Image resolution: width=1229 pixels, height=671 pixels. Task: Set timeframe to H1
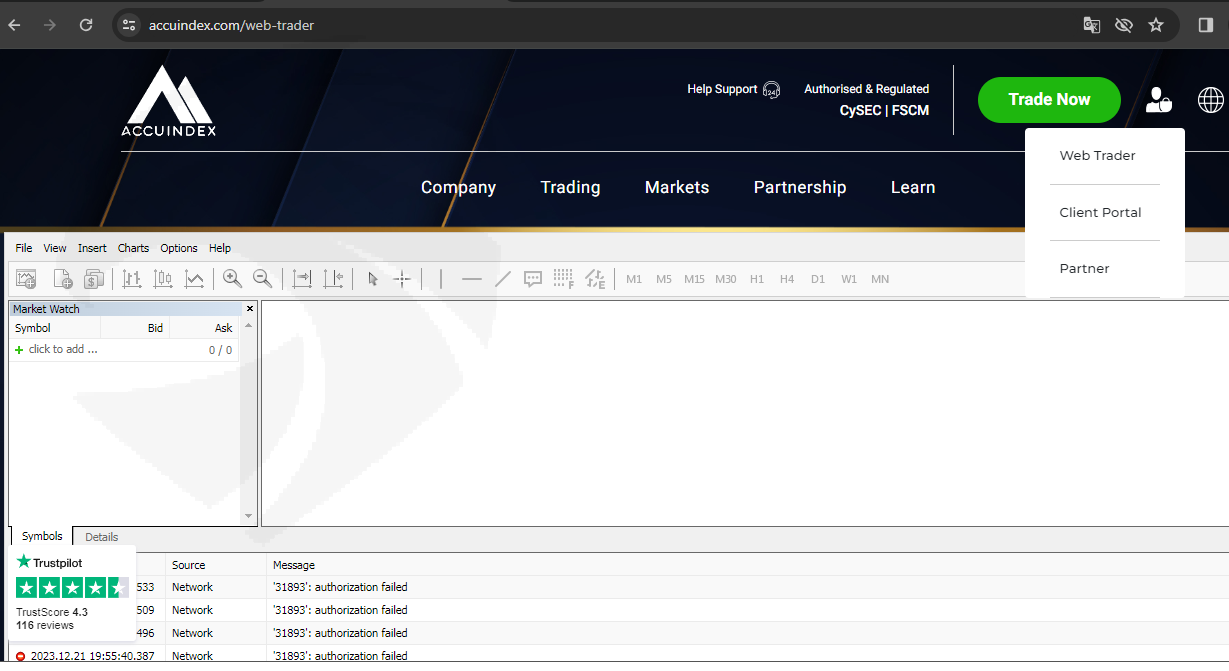tap(757, 279)
